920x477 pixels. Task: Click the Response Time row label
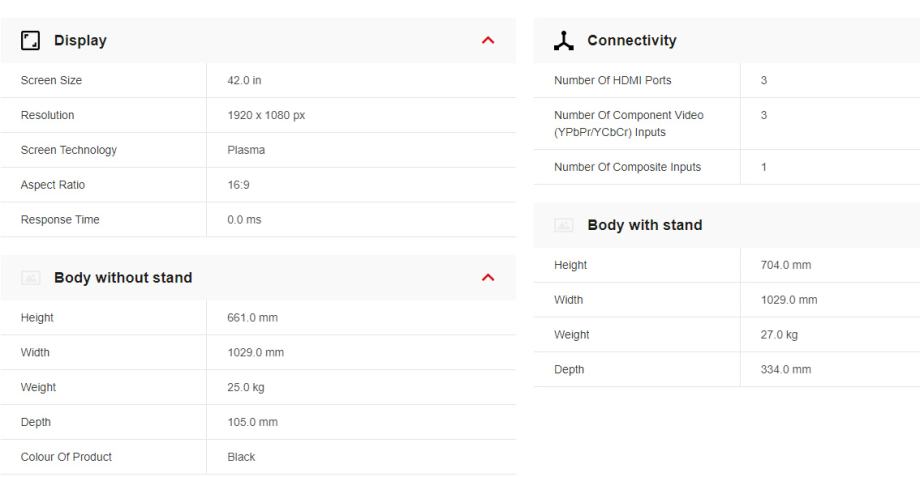coord(59,220)
